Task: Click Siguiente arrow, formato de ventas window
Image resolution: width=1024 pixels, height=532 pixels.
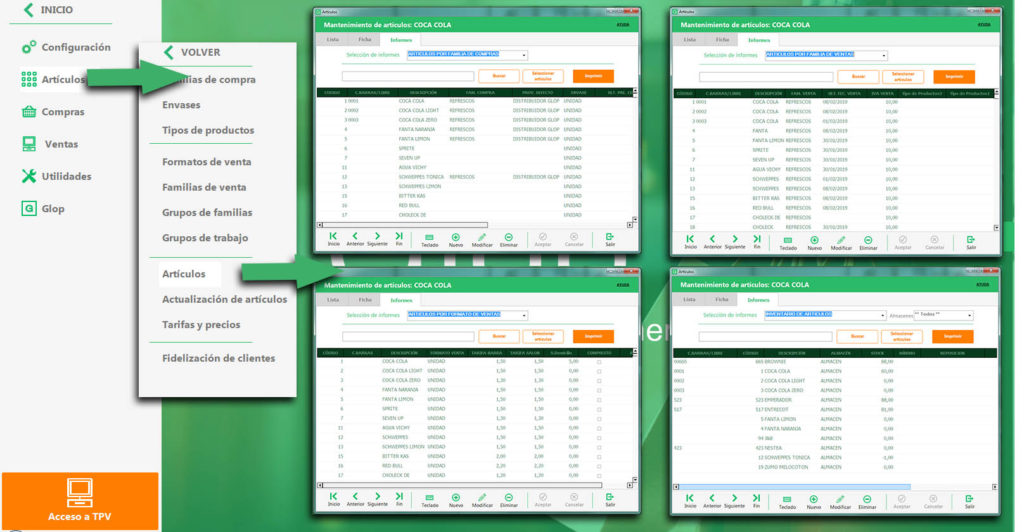Action: 377,499
